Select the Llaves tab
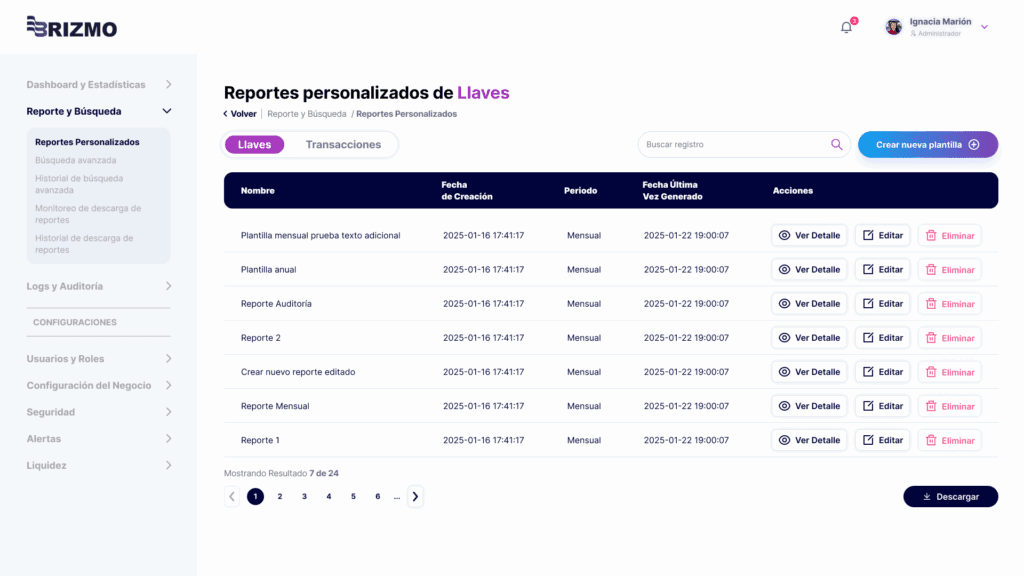This screenshot has width=1024, height=576. coord(254,144)
